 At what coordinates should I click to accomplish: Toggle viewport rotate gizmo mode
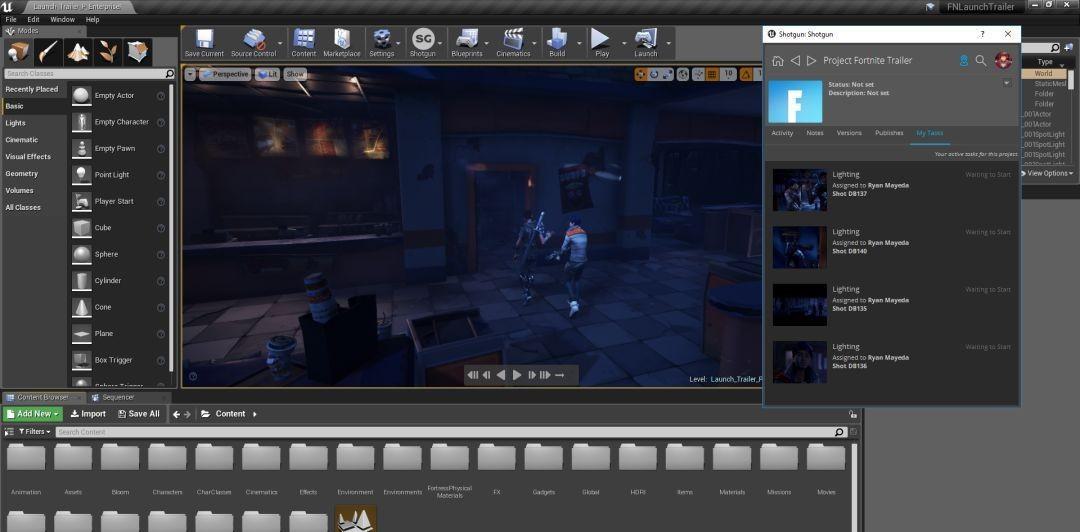coord(654,74)
